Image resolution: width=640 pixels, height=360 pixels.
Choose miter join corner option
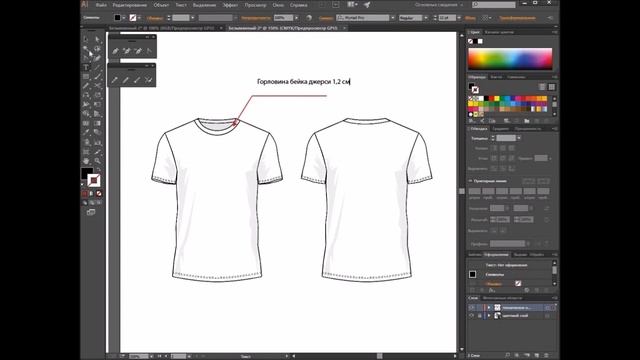click(494, 158)
